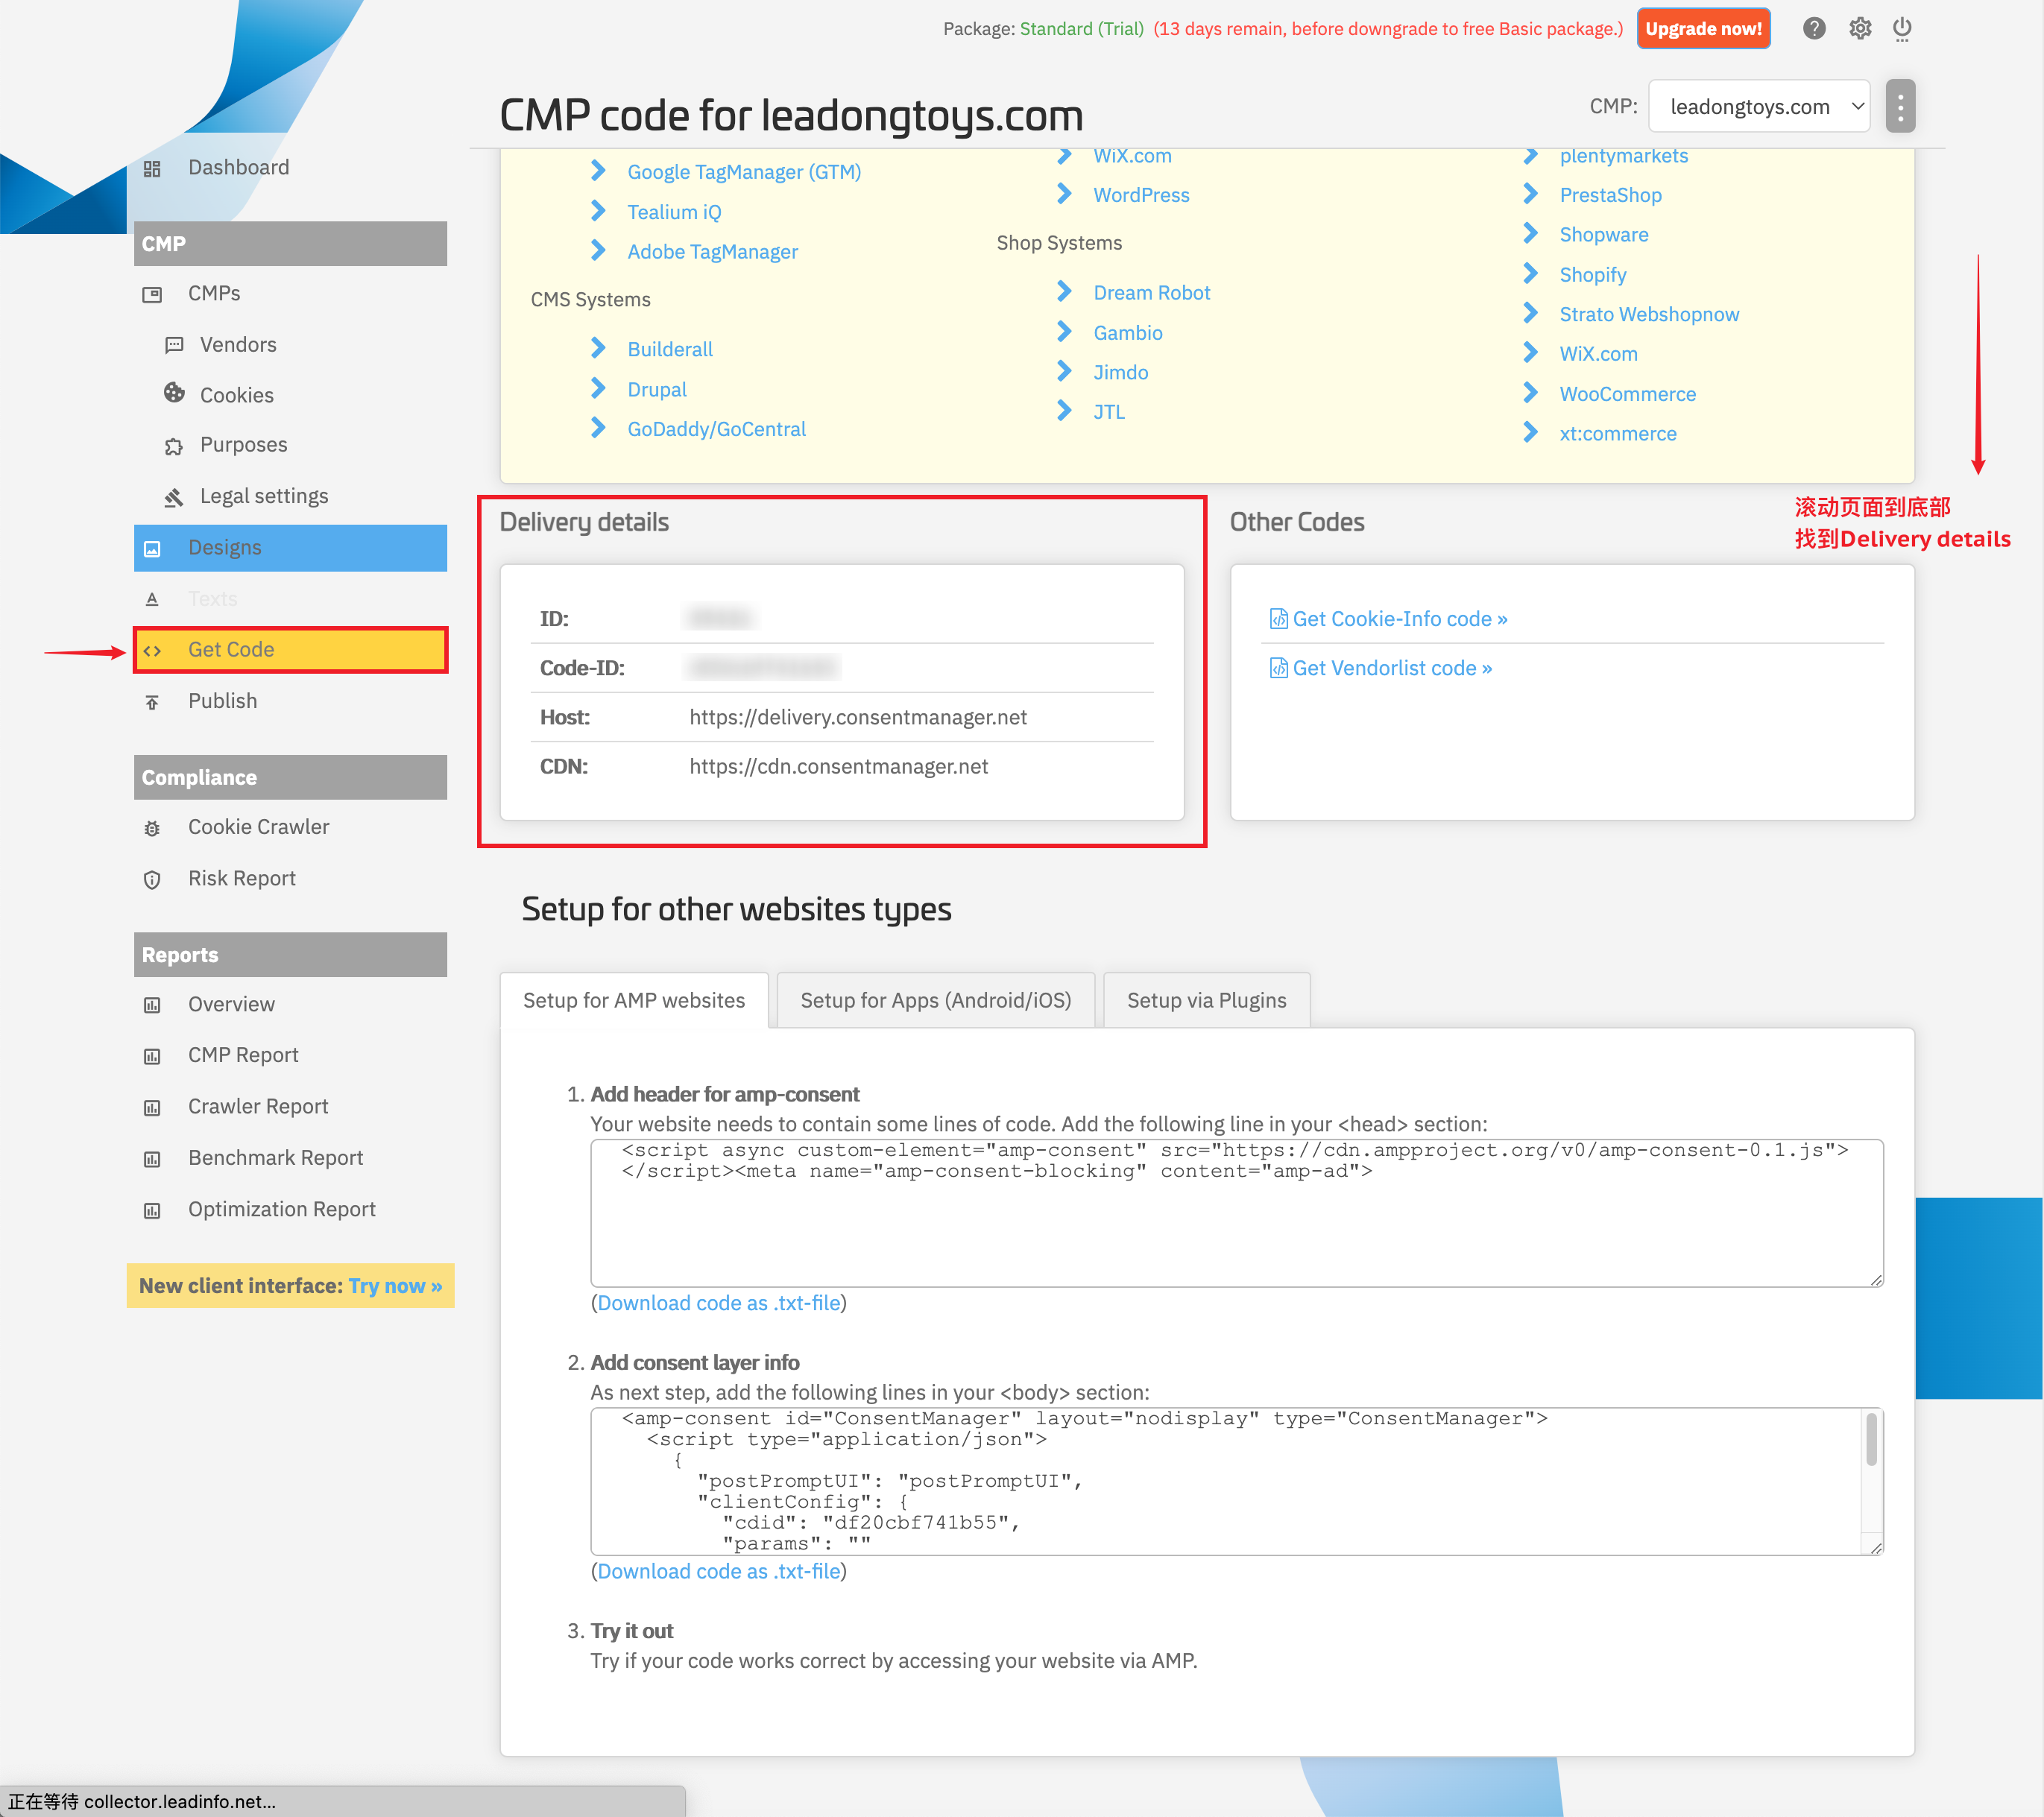Click the Legal settings gavel icon
This screenshot has width=2044, height=1817.
[174, 497]
